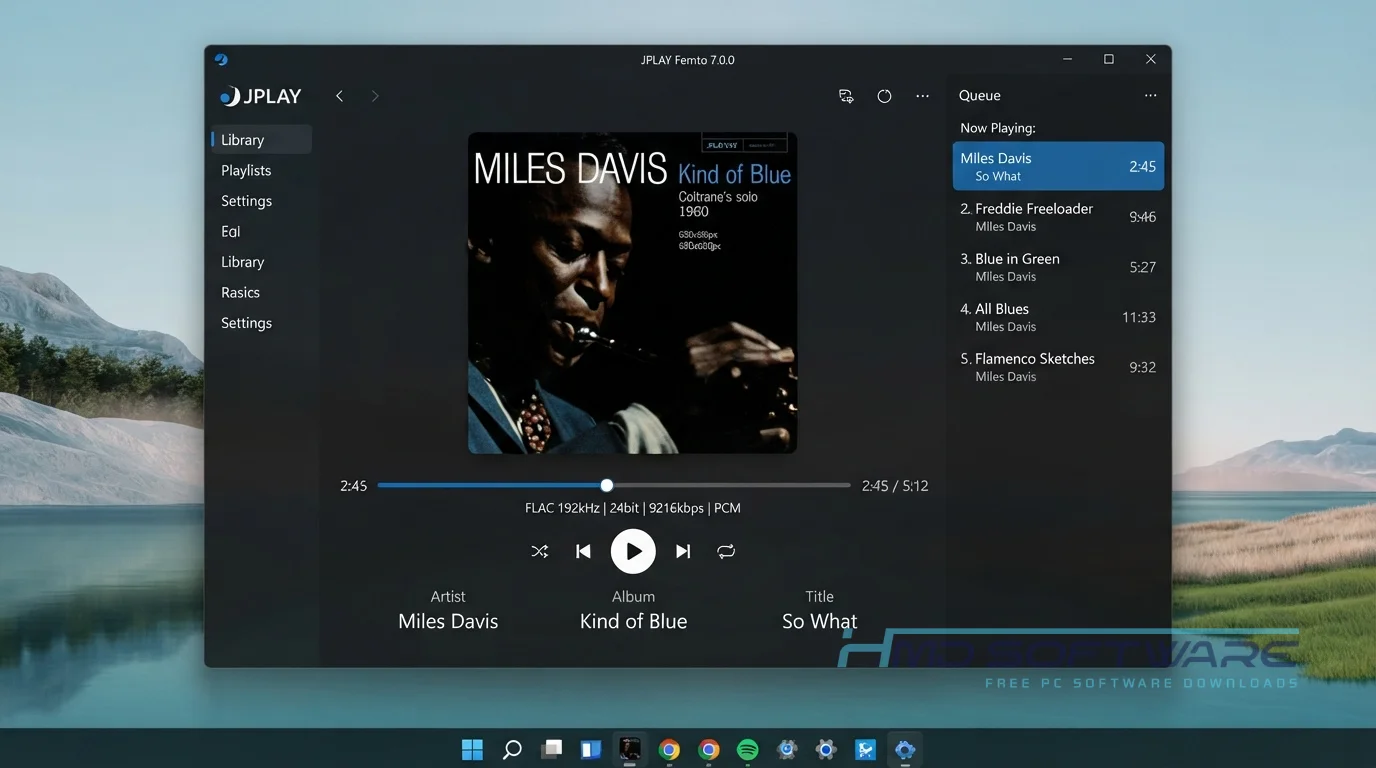The width and height of the screenshot is (1376, 768).
Task: Skip to the next track
Action: 683,551
